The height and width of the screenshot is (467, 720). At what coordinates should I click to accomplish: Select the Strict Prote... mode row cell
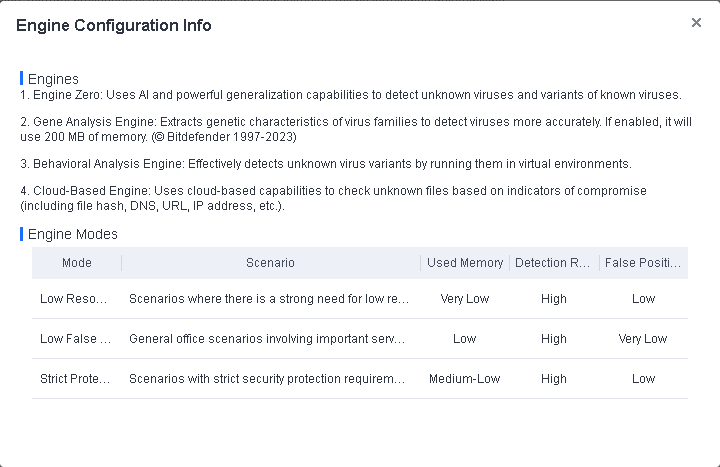coord(76,379)
